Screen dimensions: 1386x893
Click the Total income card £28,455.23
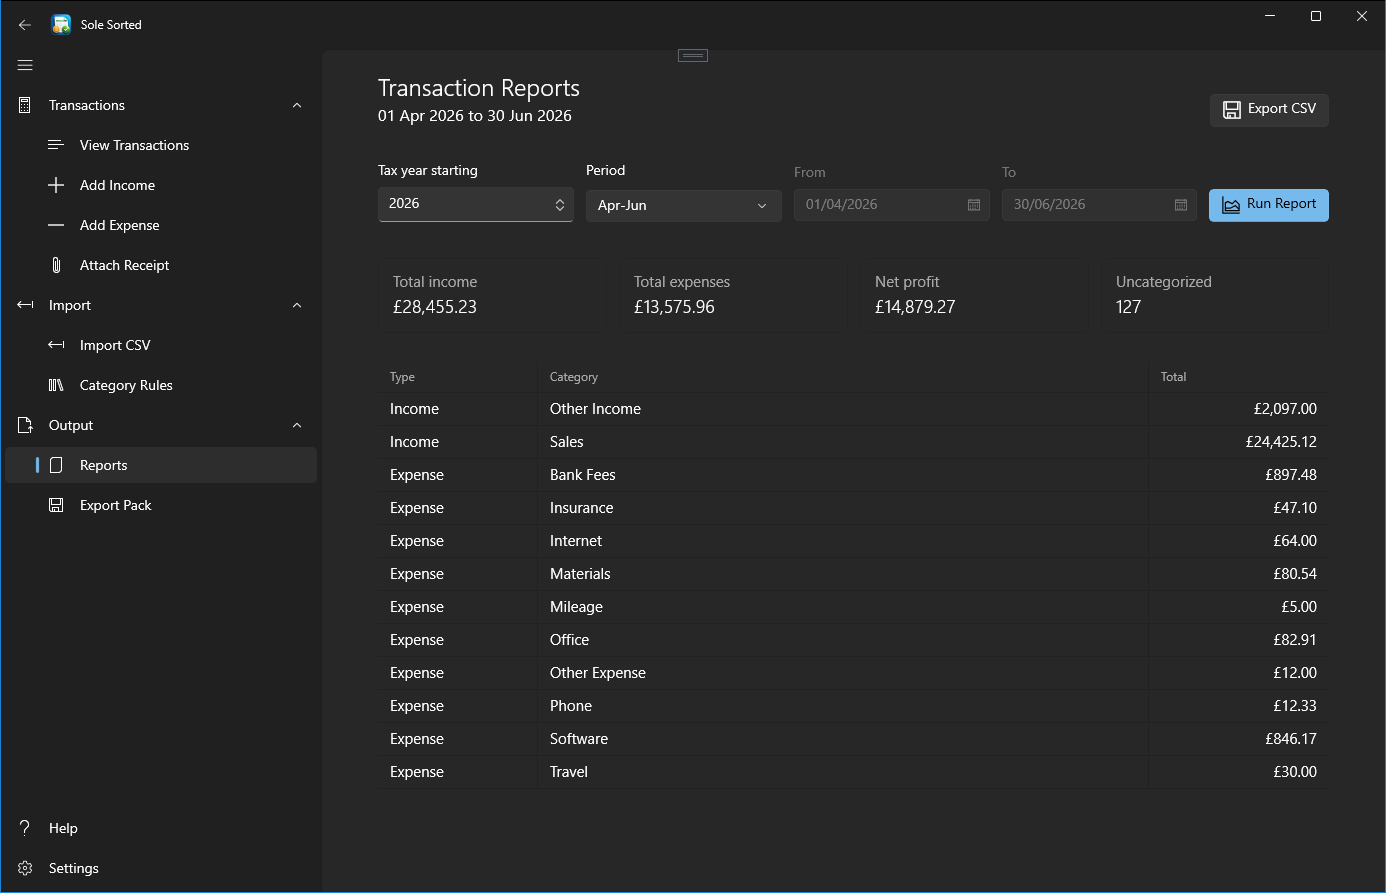point(491,295)
